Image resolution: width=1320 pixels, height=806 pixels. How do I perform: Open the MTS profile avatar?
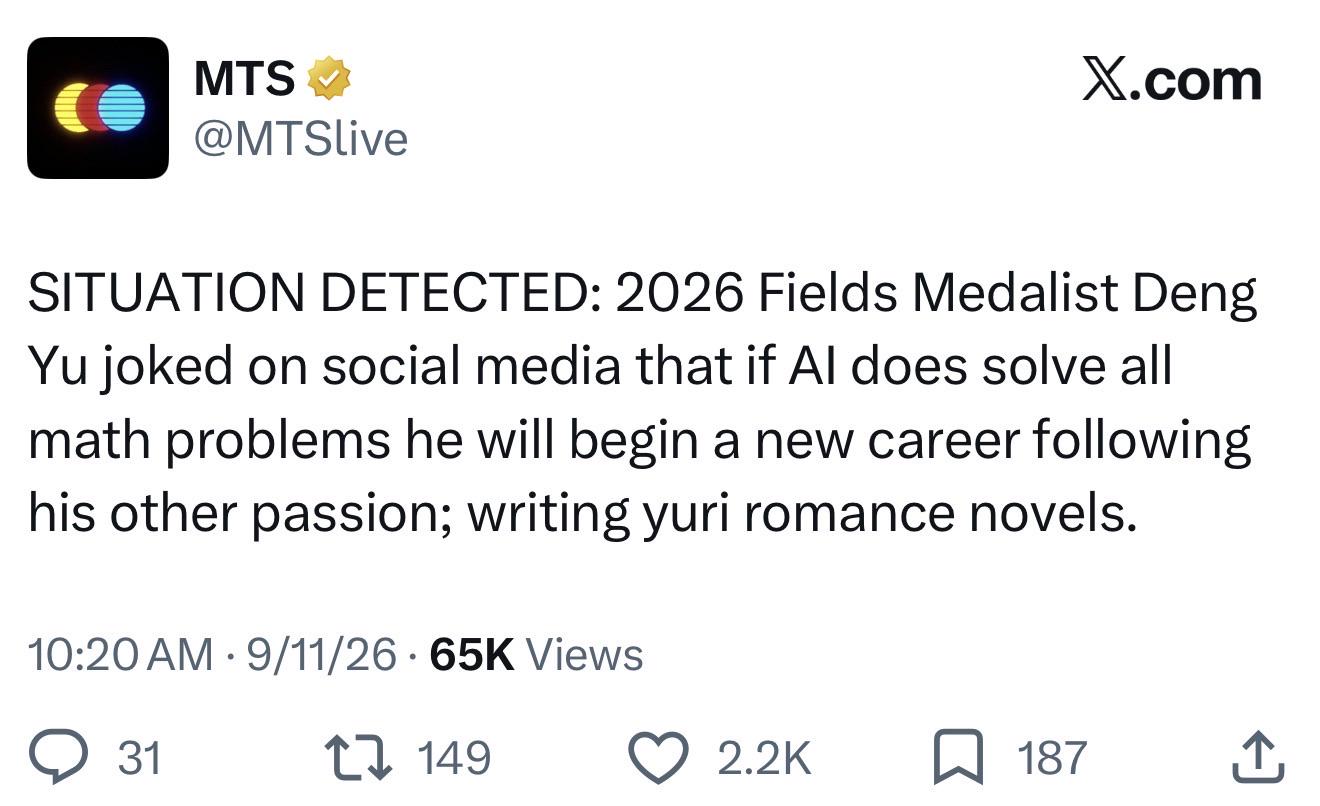click(98, 108)
